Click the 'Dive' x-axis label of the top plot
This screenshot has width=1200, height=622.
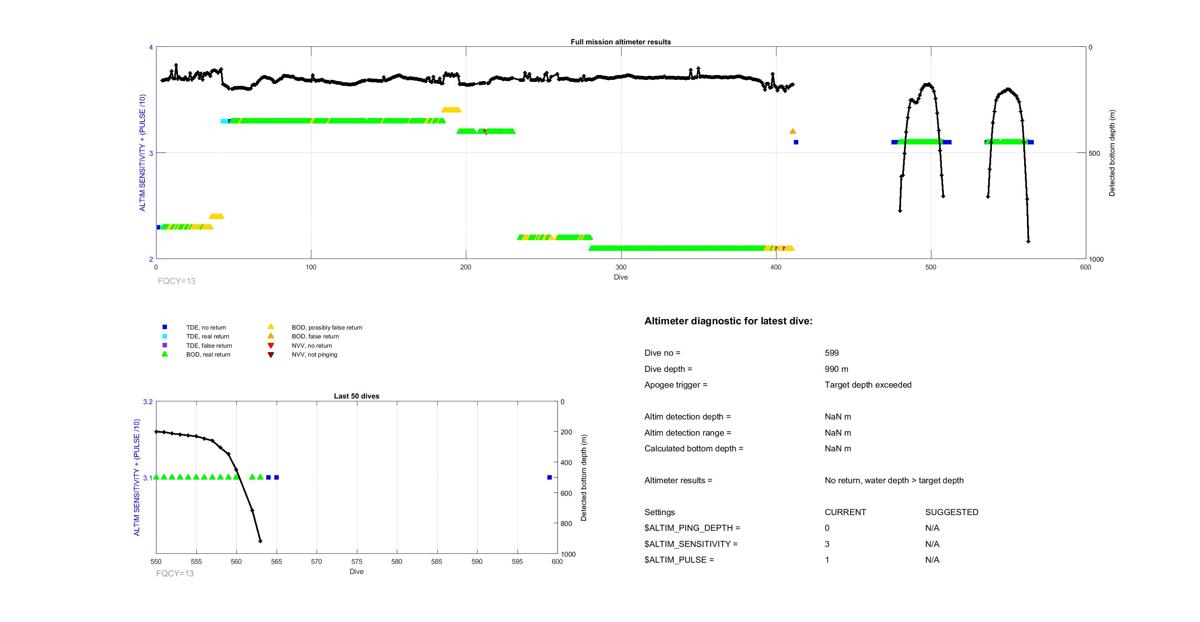pyautogui.click(x=621, y=276)
